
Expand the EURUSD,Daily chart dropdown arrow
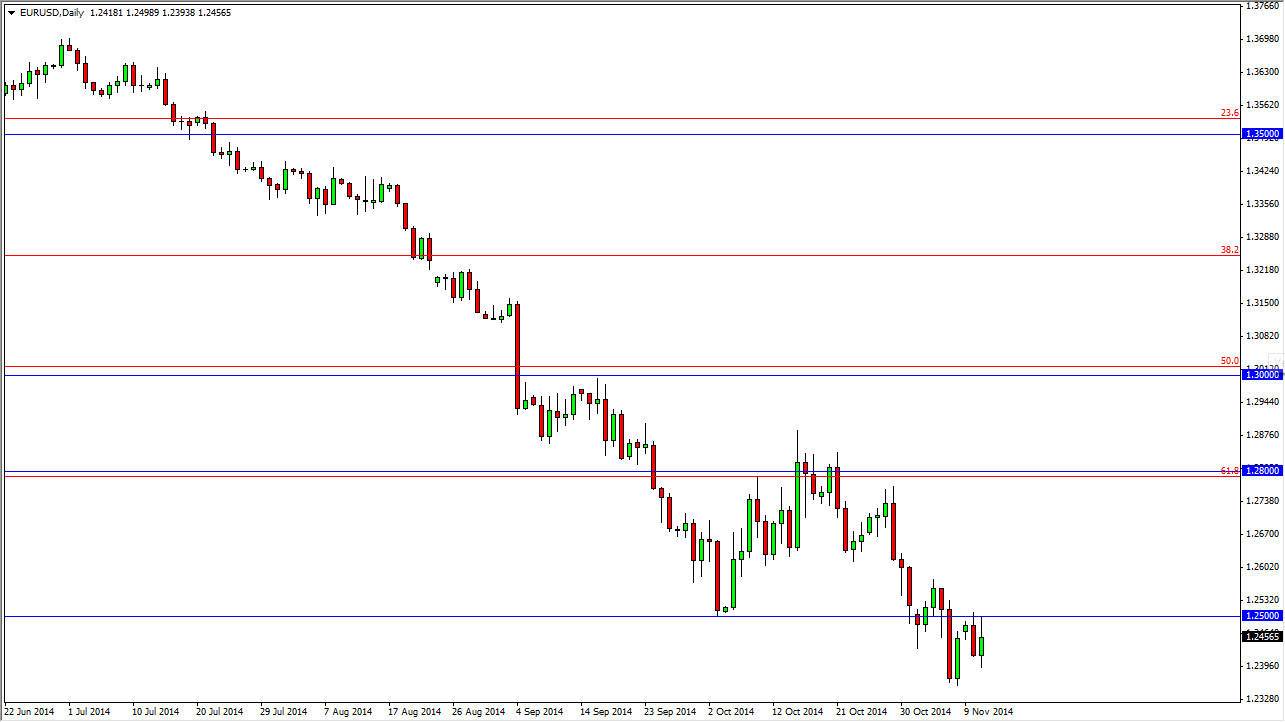coord(10,12)
